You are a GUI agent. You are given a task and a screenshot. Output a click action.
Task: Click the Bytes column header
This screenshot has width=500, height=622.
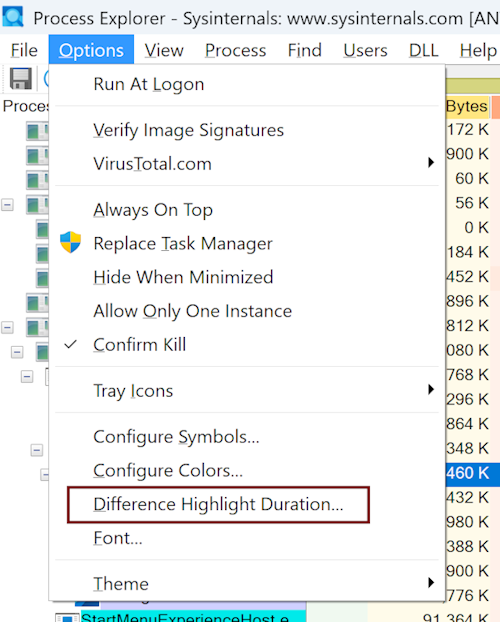tap(467, 106)
